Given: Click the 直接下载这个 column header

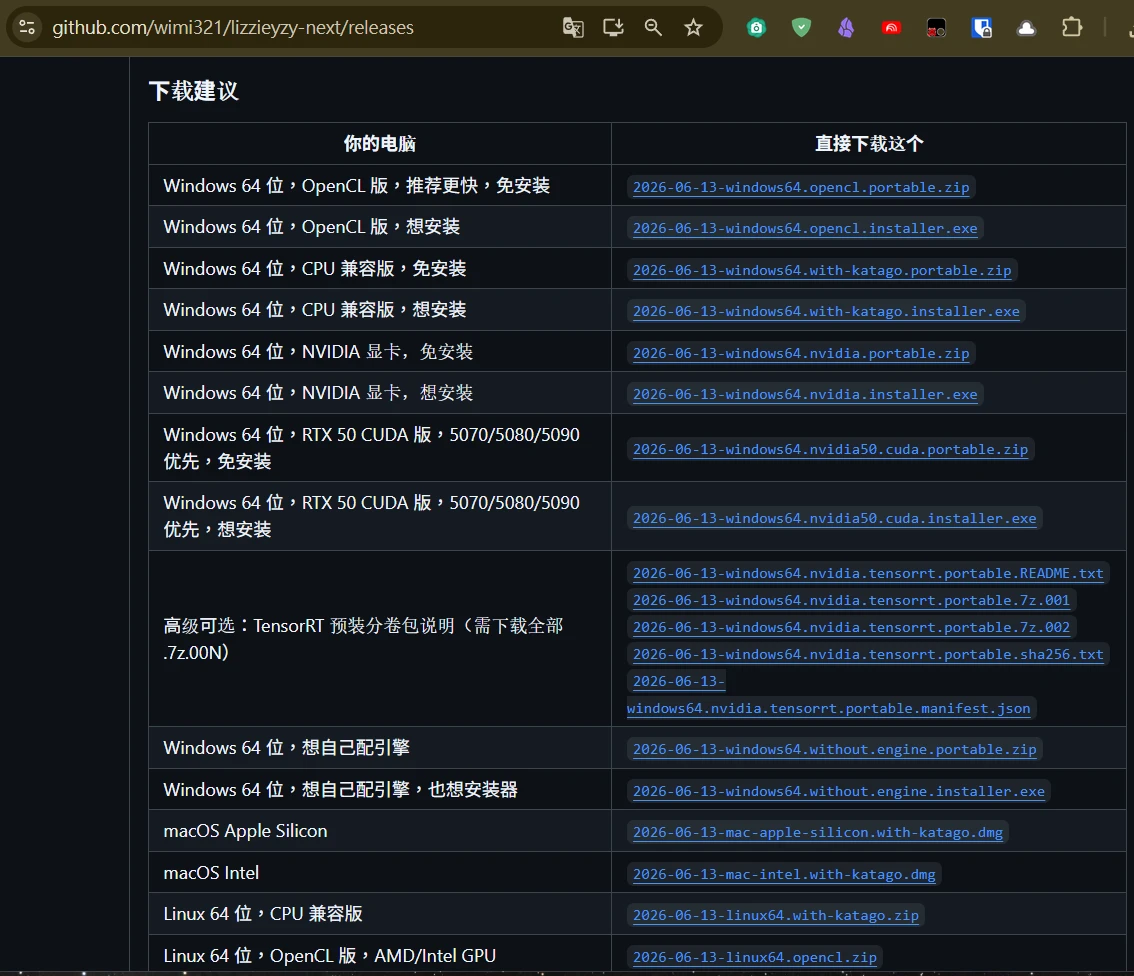Looking at the screenshot, I should [x=869, y=144].
